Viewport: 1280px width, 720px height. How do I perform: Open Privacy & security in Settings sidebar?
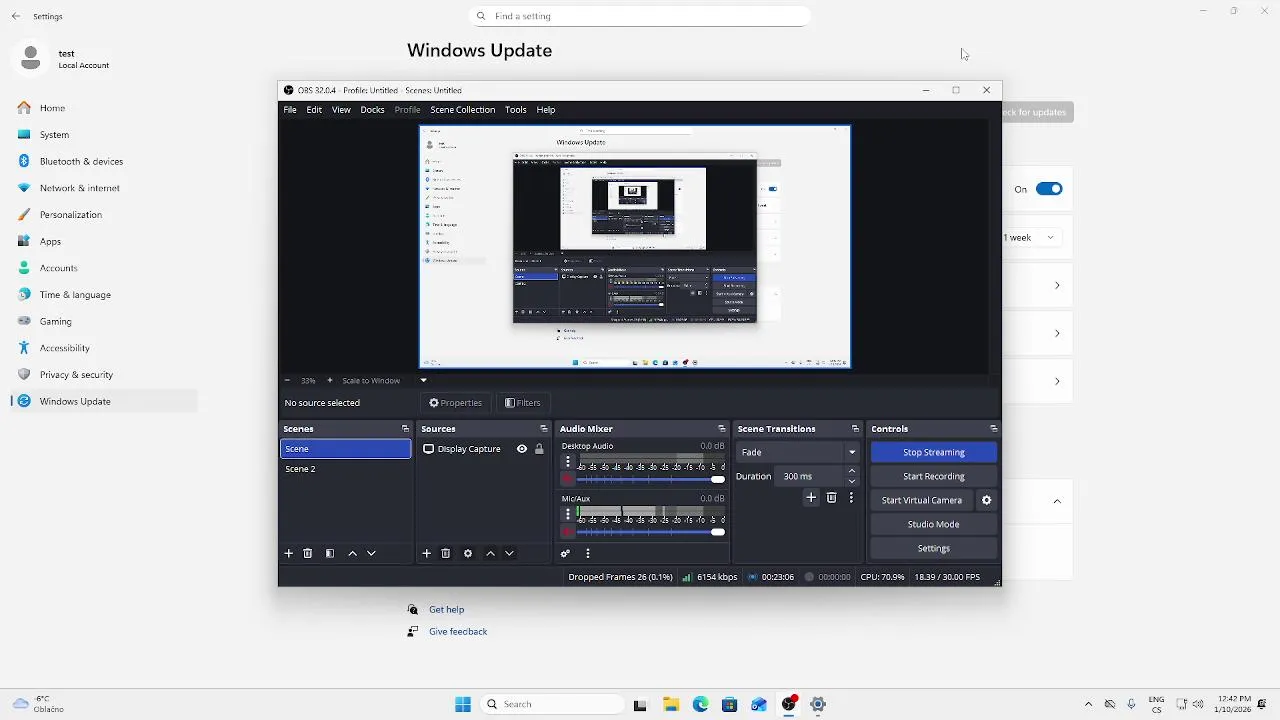pos(76,375)
